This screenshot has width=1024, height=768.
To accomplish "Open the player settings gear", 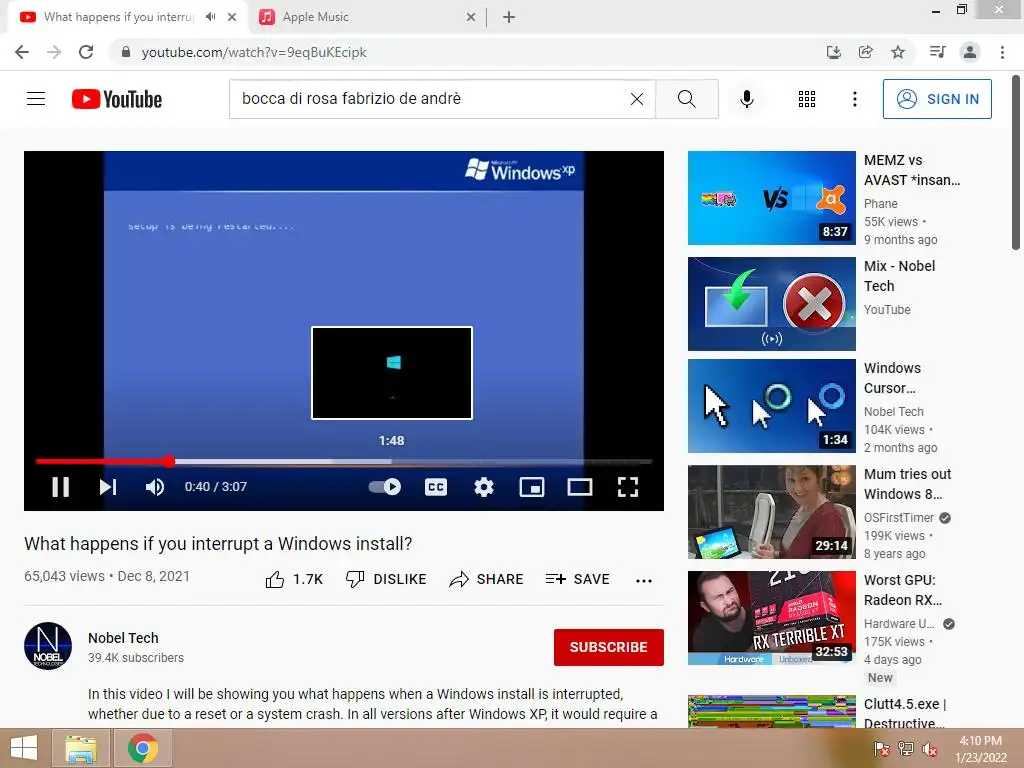I will click(484, 487).
